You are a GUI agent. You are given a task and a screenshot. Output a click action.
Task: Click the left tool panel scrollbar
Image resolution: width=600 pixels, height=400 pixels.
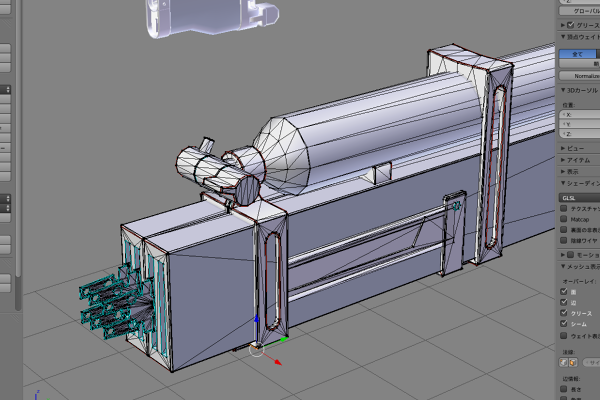pyautogui.click(x=18, y=138)
